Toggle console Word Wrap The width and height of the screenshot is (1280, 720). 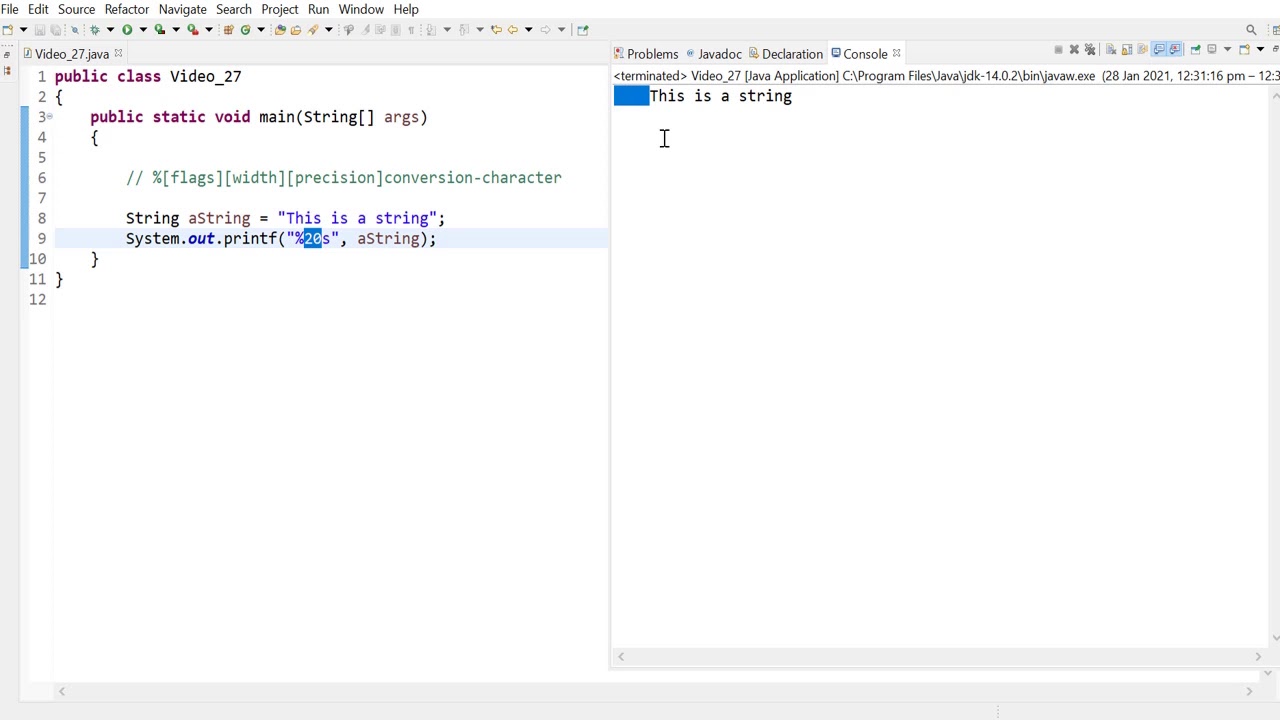(1142, 49)
